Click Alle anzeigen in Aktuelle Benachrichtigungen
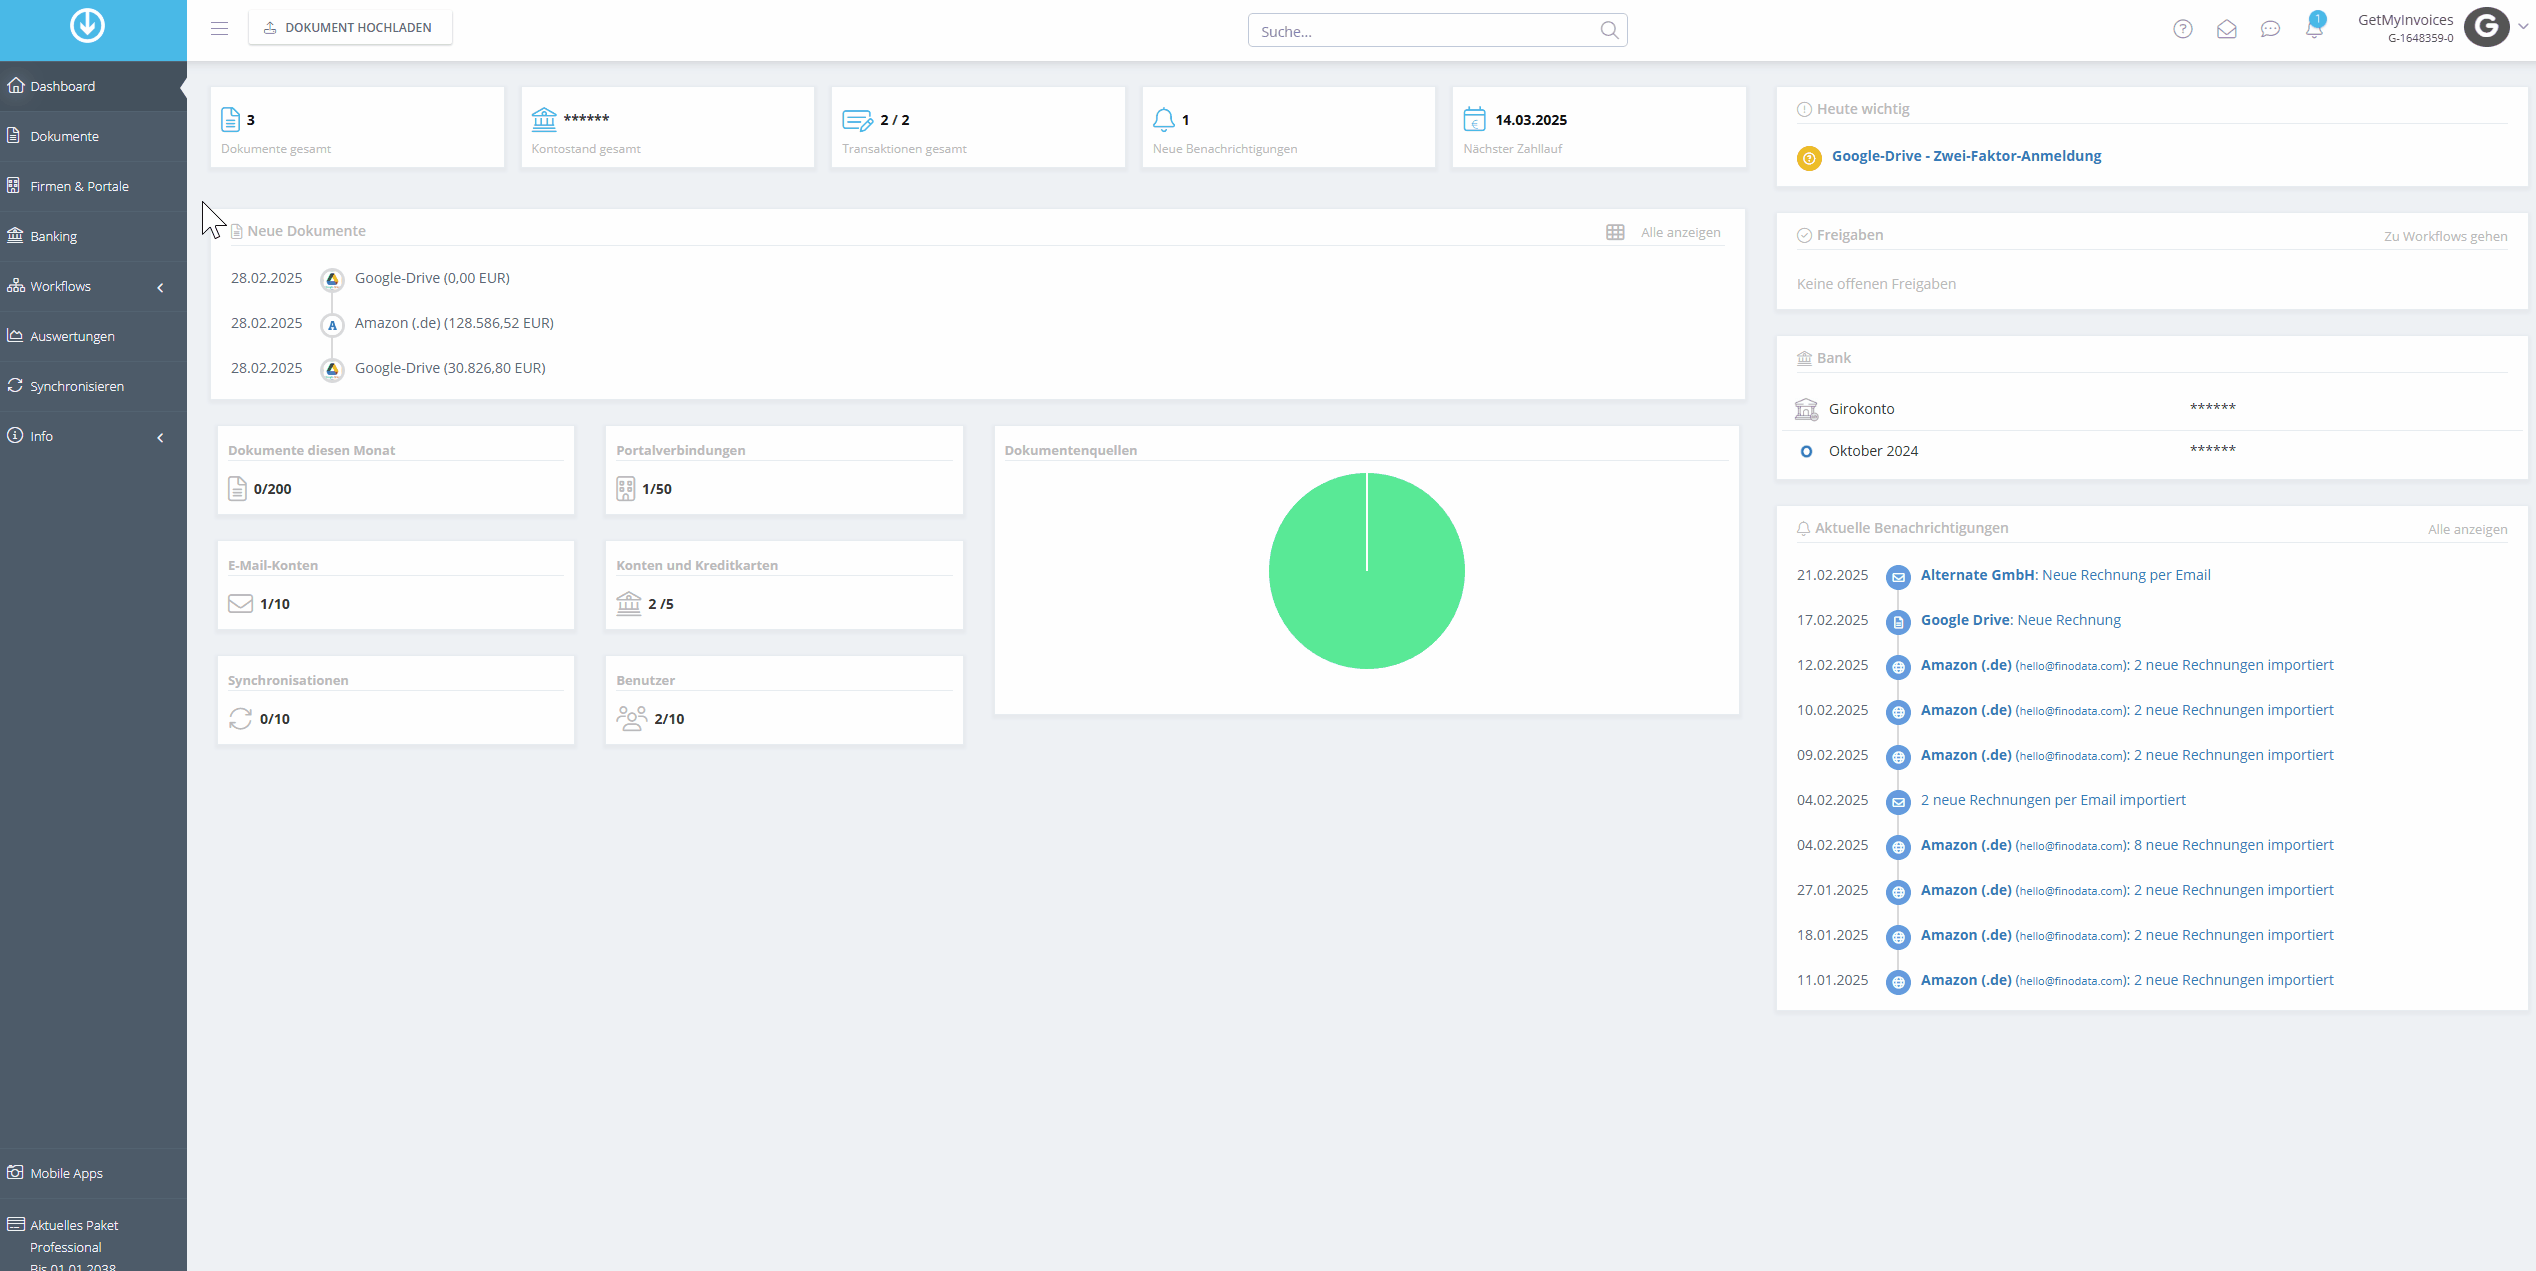Image resolution: width=2536 pixels, height=1271 pixels. pyautogui.click(x=2467, y=529)
